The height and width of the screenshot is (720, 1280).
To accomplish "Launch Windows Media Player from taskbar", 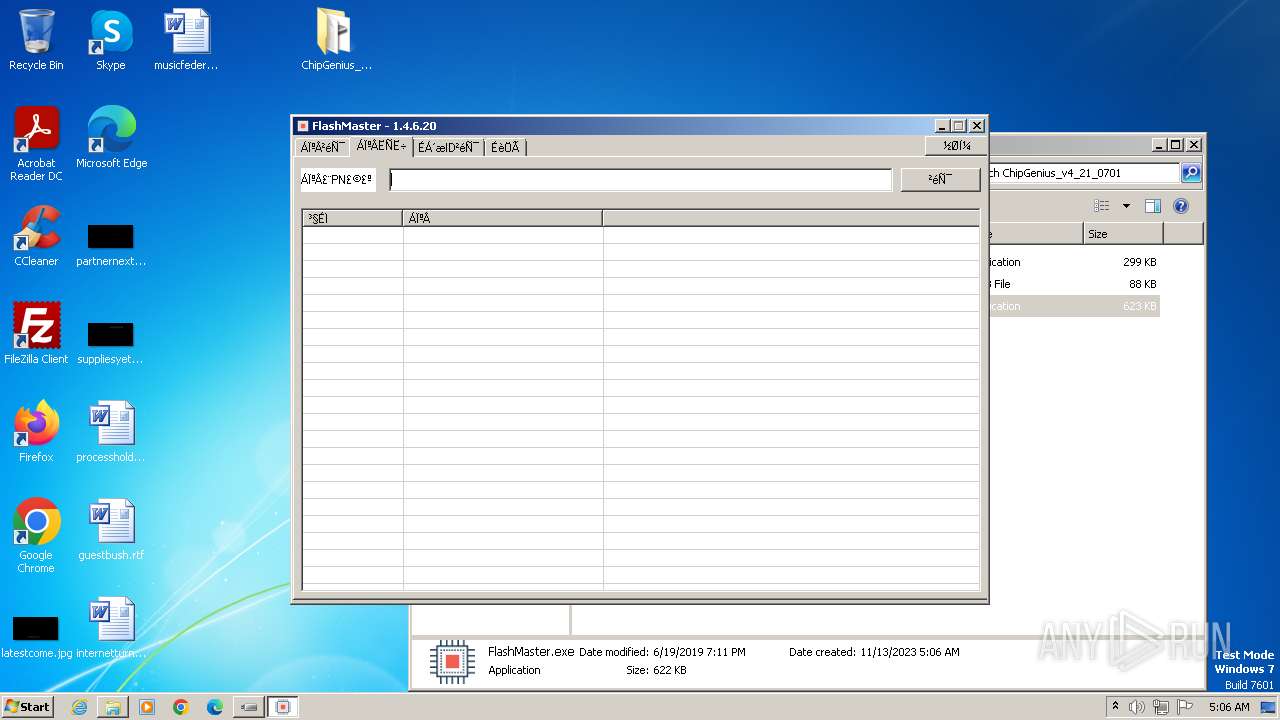I will coord(147,707).
